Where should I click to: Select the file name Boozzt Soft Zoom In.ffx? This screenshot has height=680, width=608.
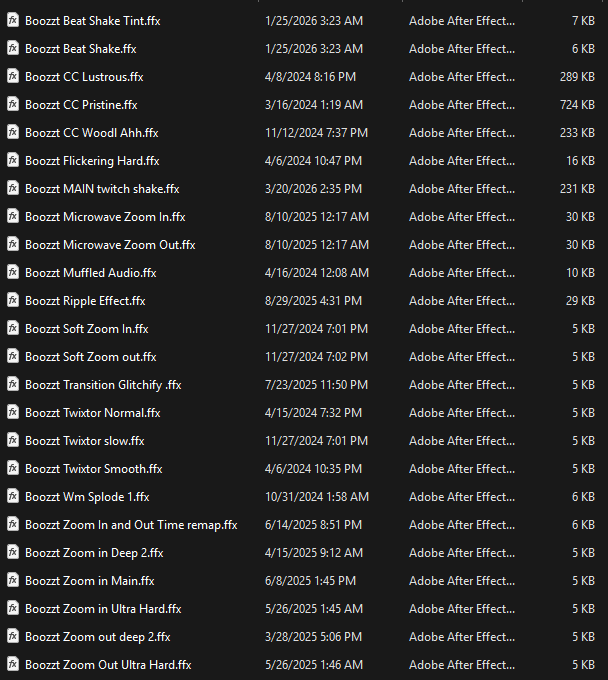tap(87, 329)
